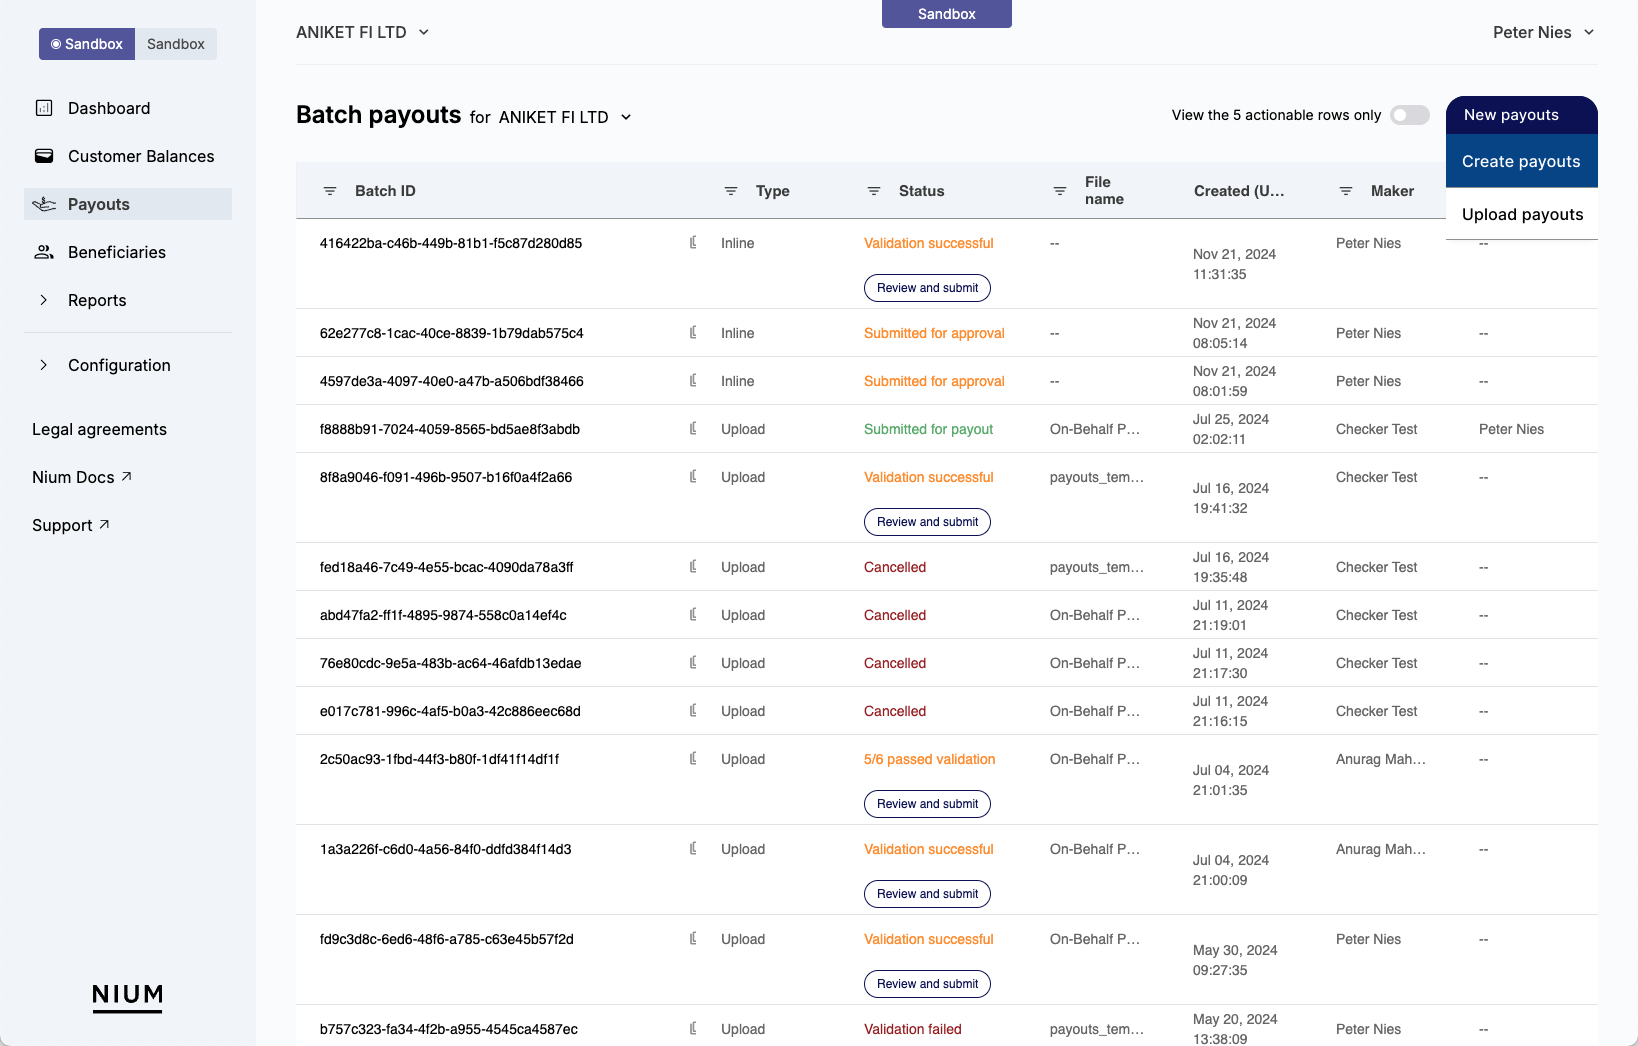Open the ANIKET FI LTD account dropdown
This screenshot has height=1046, width=1638.
363,31
